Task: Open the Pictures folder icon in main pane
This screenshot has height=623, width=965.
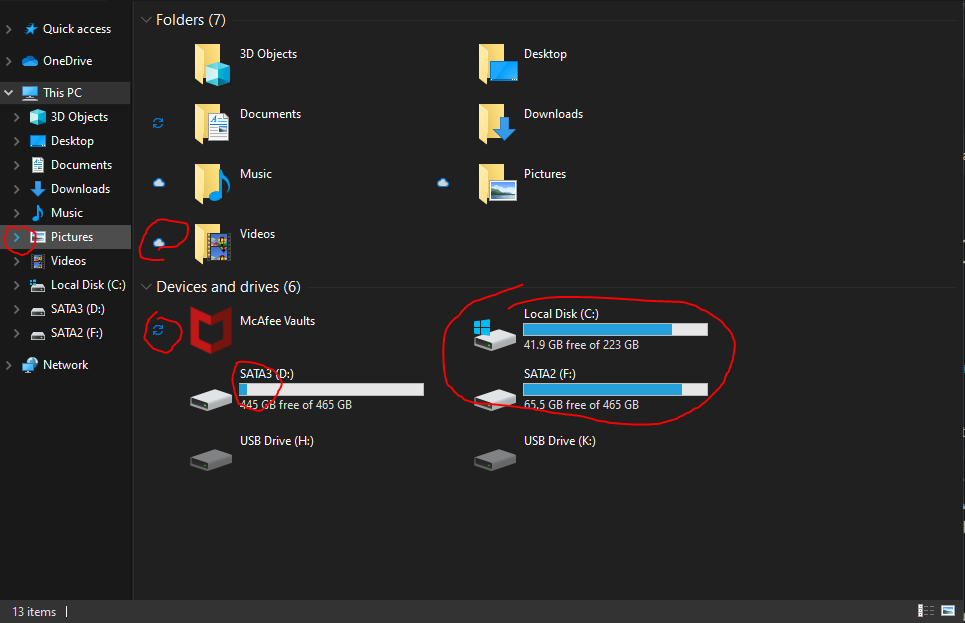Action: 497,183
